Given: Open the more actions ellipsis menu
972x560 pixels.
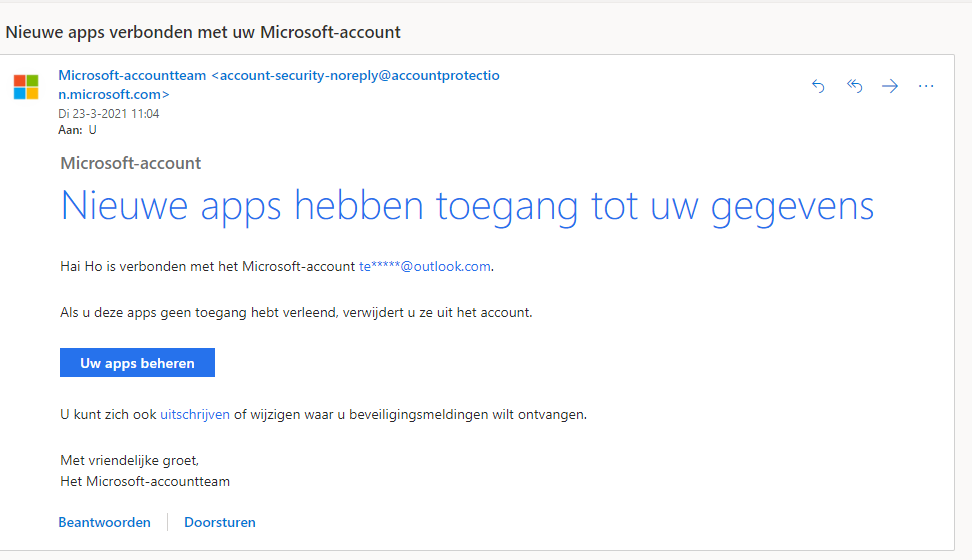Looking at the screenshot, I should pyautogui.click(x=926, y=86).
